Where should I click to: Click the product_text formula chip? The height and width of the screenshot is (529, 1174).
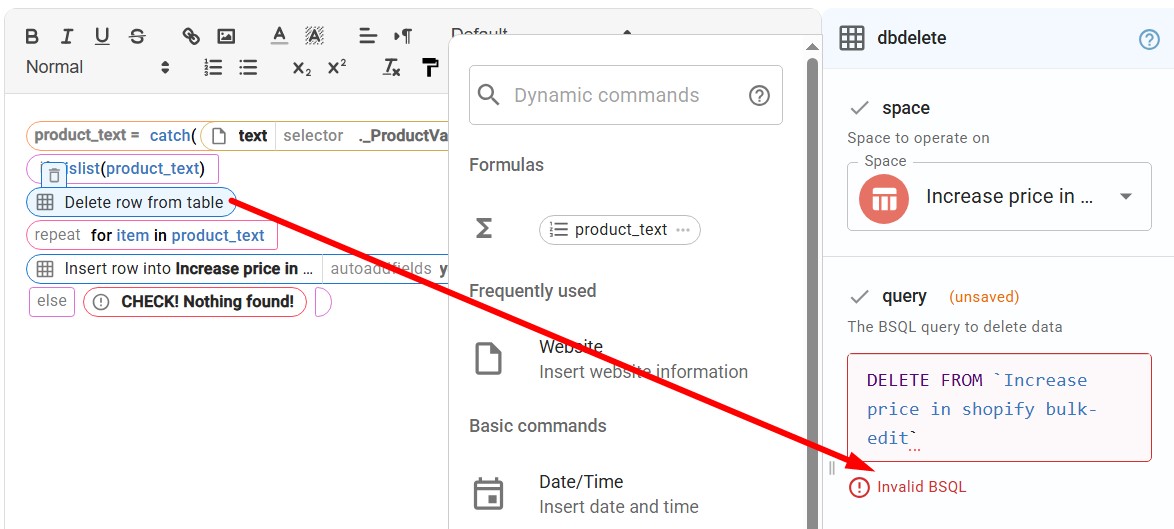(x=619, y=230)
